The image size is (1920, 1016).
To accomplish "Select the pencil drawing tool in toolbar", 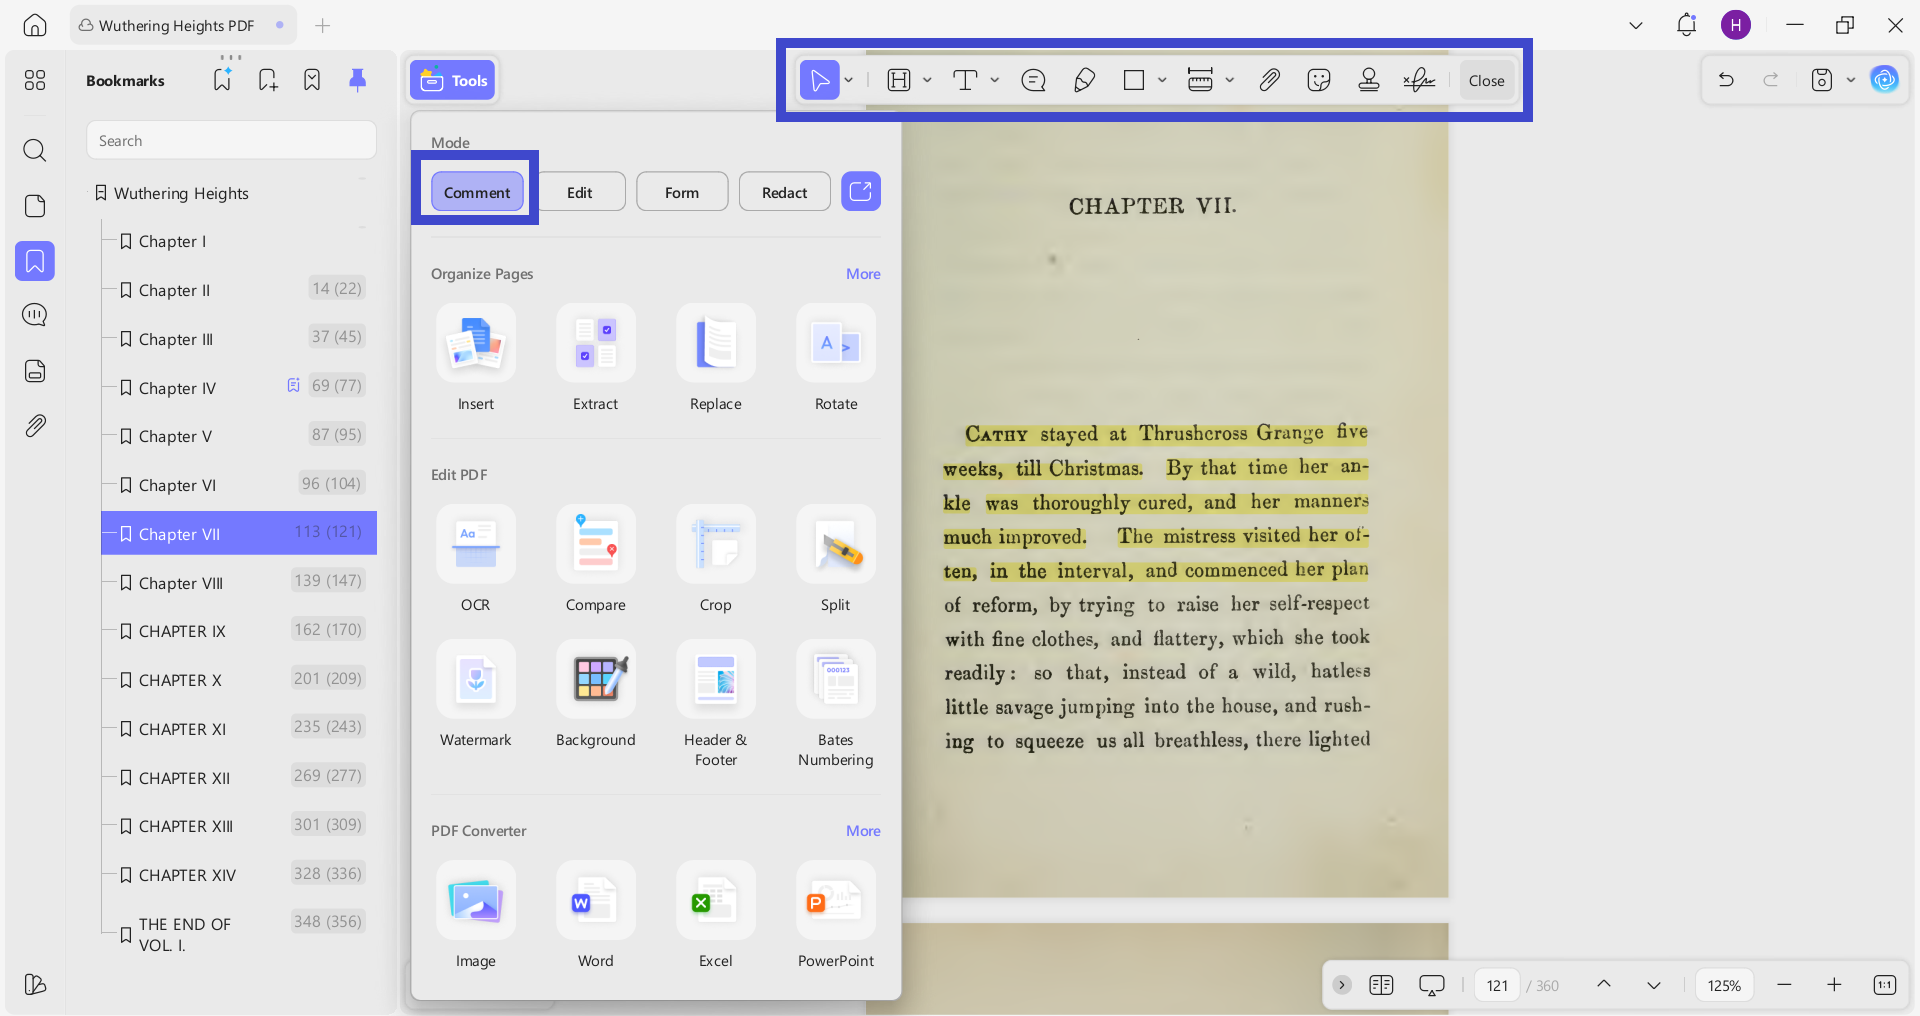I will click(x=1084, y=80).
